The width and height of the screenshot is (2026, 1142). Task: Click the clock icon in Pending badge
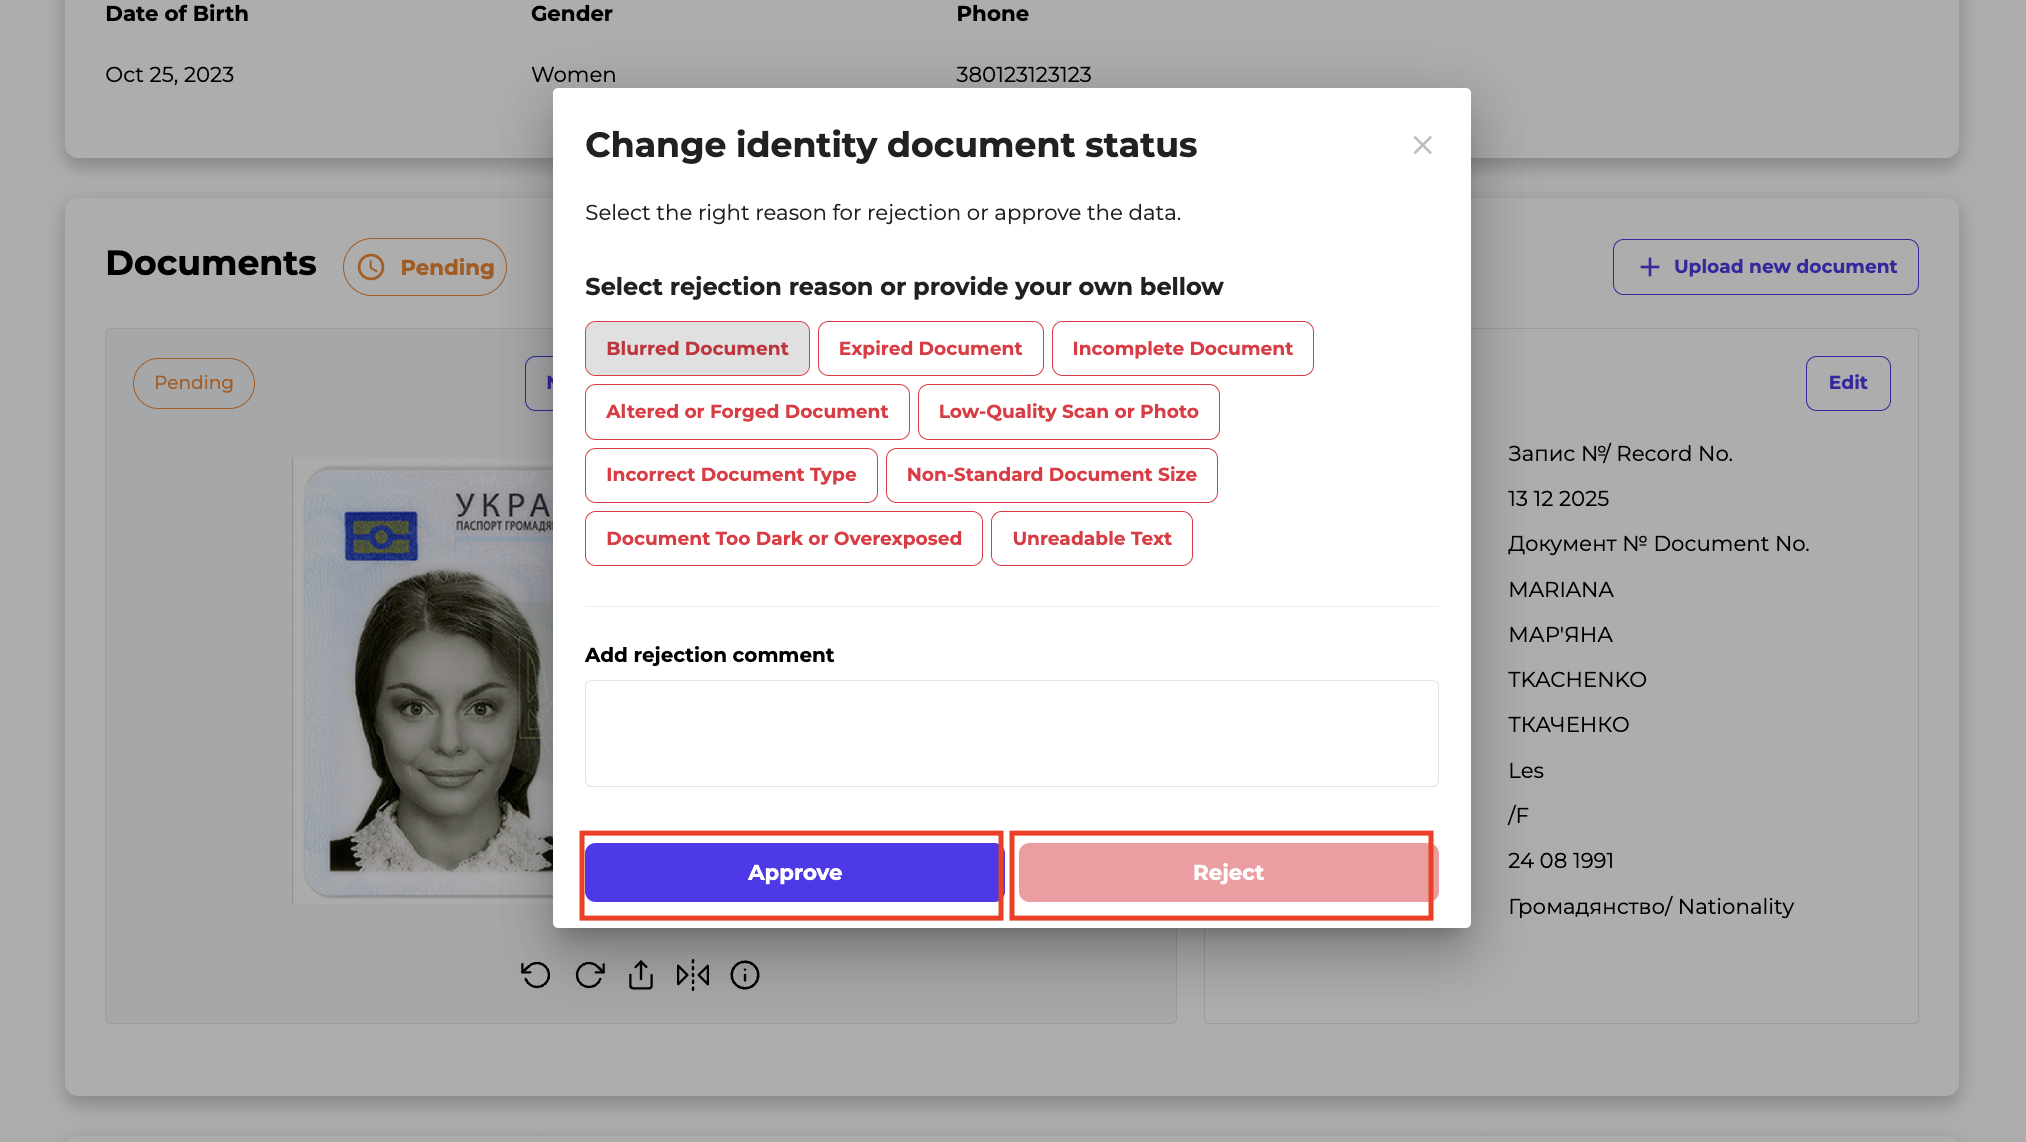[x=371, y=267]
